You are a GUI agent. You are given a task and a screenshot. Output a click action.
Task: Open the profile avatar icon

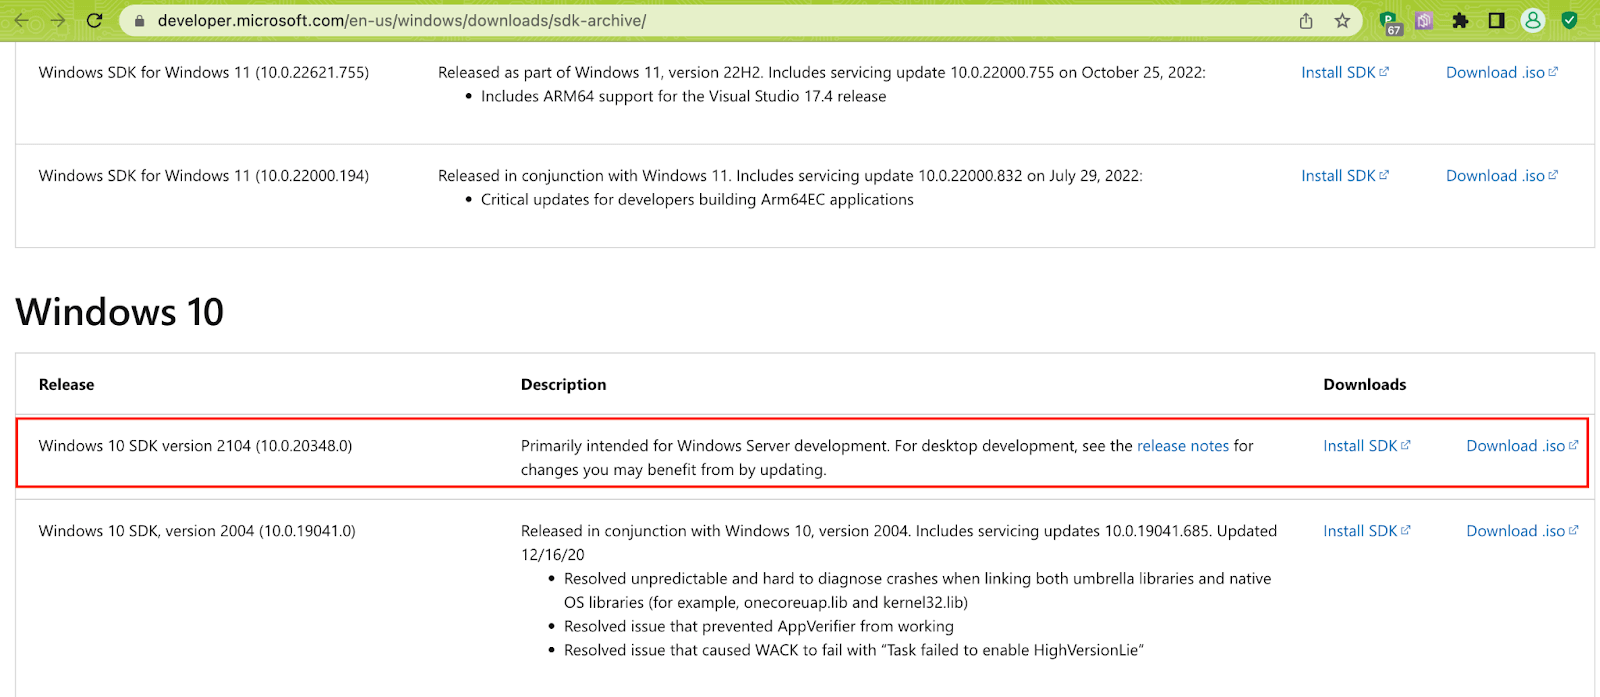click(x=1532, y=20)
